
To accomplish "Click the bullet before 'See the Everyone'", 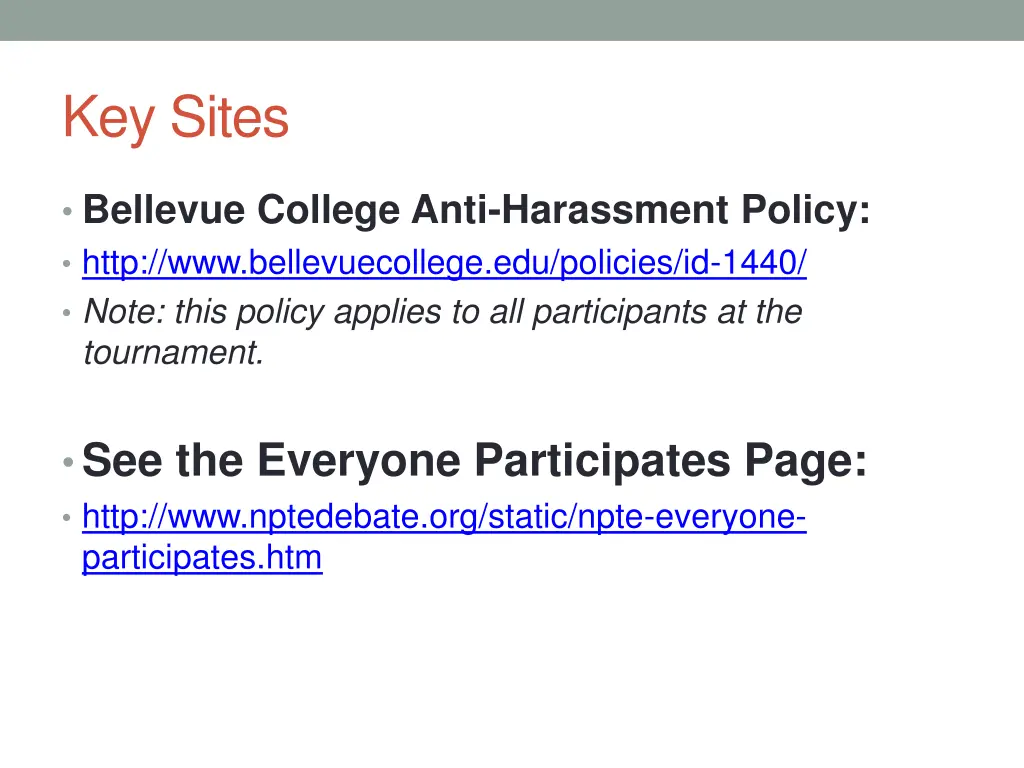I will pyautogui.click(x=68, y=462).
